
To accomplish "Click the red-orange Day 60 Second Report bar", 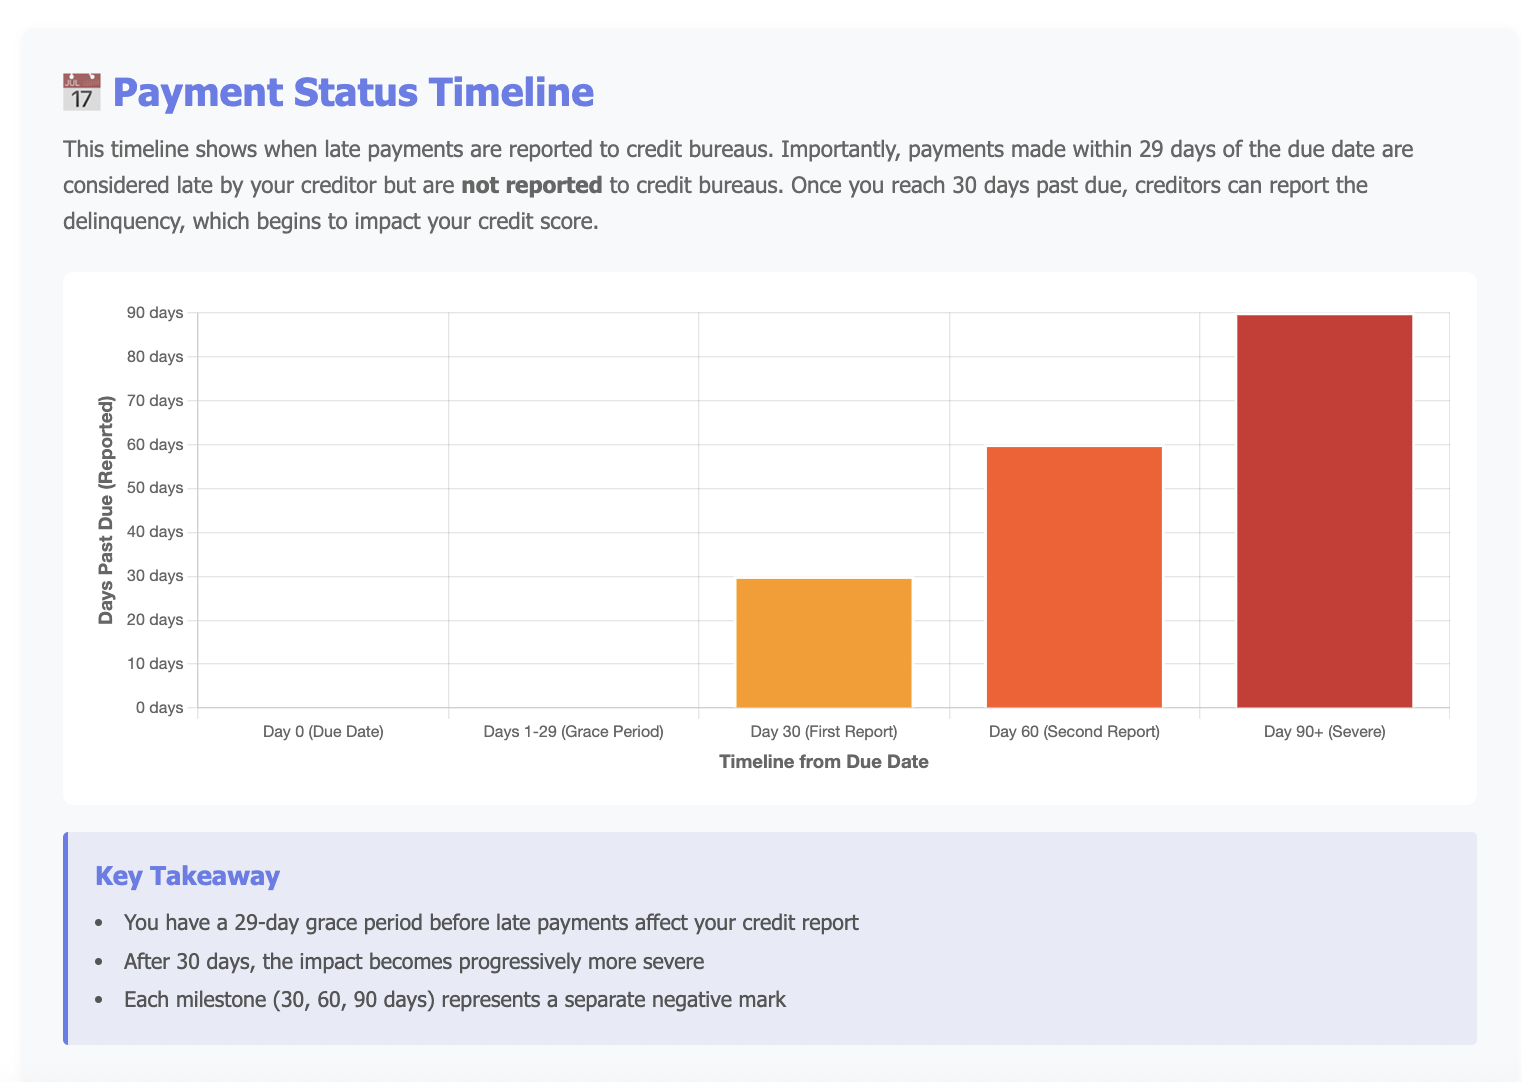I will [1074, 577].
